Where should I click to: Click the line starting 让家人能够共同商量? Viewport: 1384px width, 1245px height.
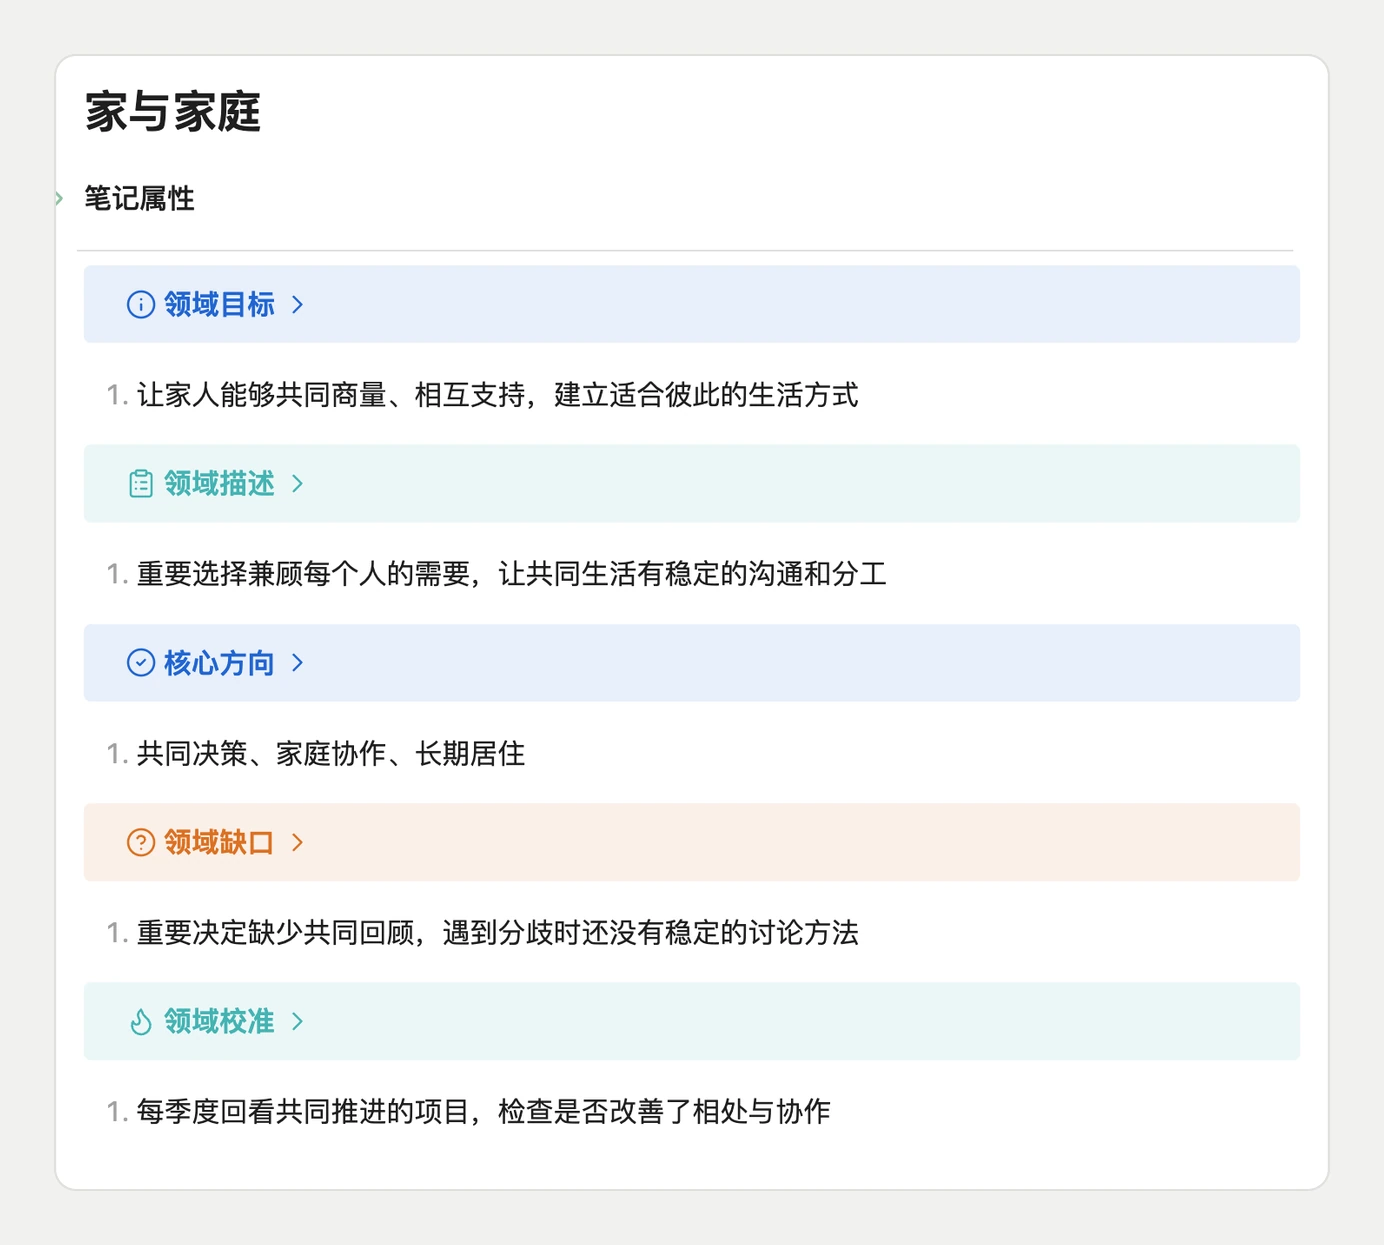pyautogui.click(x=497, y=395)
